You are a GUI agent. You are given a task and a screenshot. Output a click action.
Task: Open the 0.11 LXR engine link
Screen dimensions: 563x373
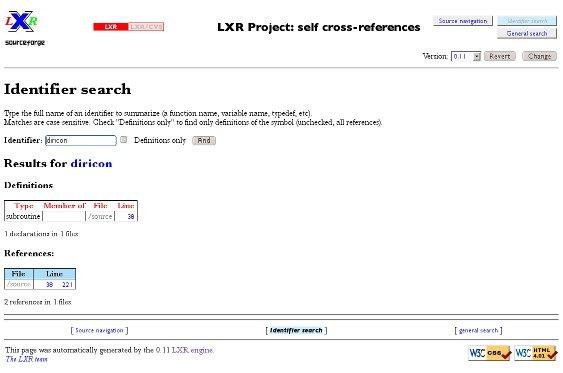coord(184,350)
